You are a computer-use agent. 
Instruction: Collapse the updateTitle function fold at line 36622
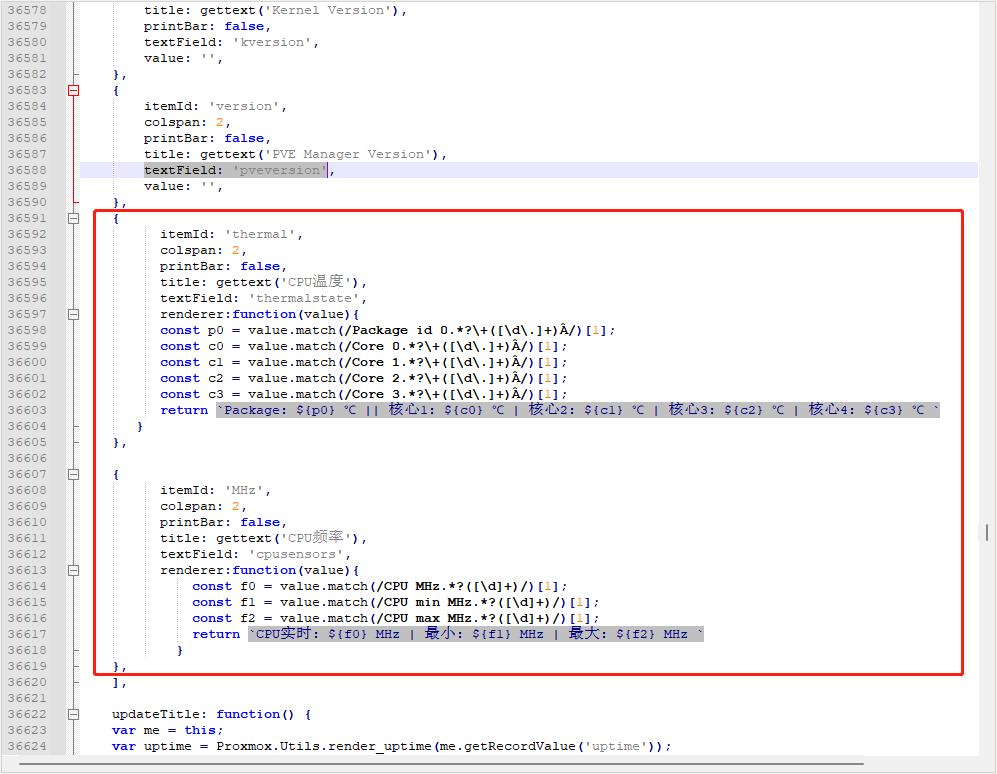74,714
